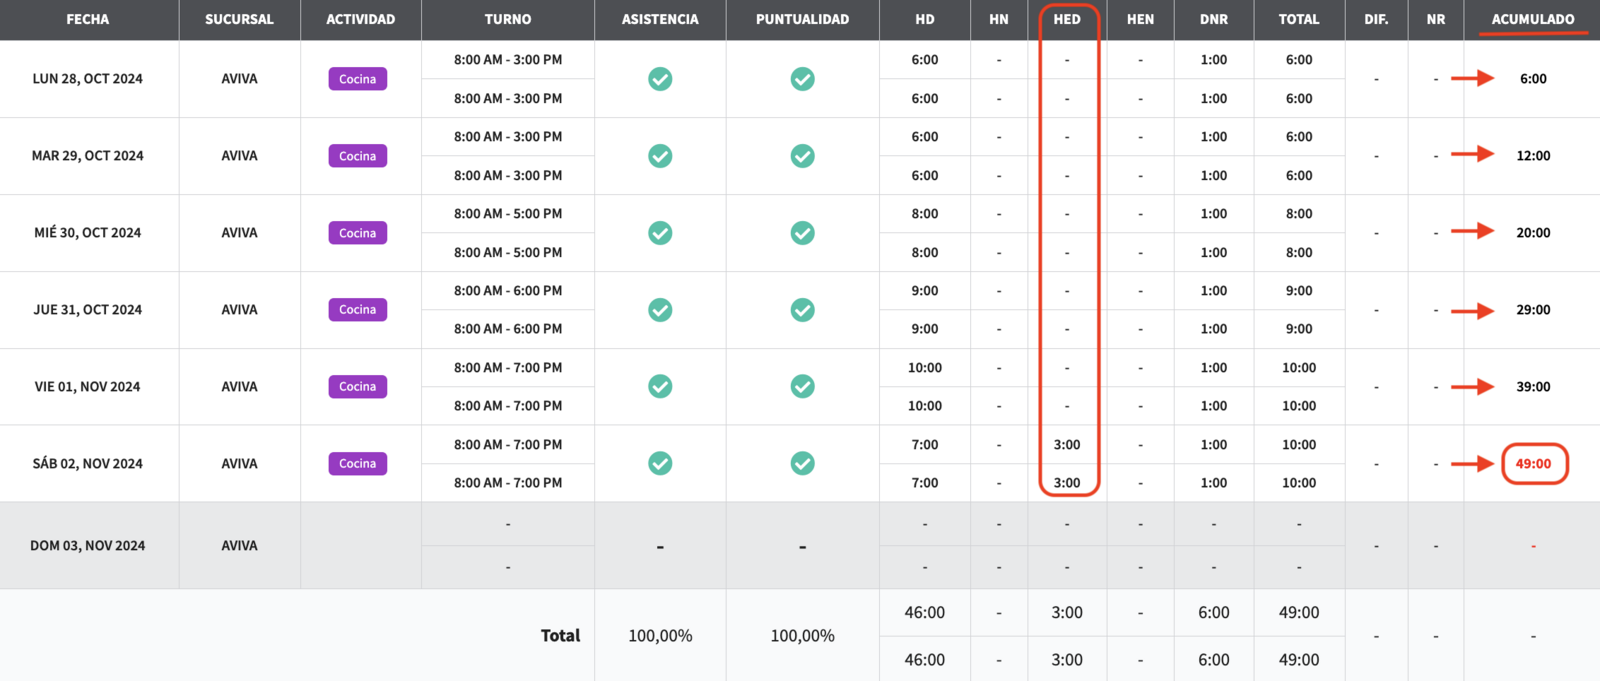Select the circled 49:00 accumulated value
The width and height of the screenshot is (1600, 681).
(1533, 464)
